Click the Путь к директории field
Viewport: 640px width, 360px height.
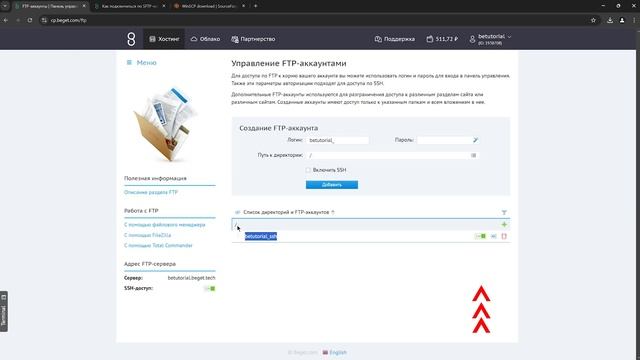tap(388, 156)
